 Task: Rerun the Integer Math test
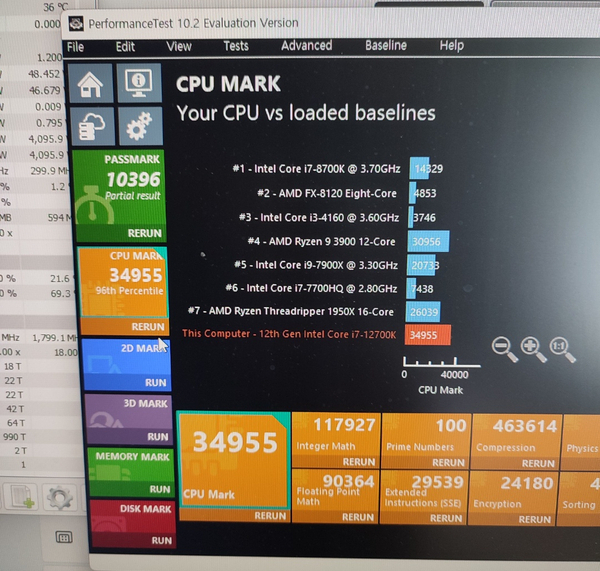click(x=359, y=462)
